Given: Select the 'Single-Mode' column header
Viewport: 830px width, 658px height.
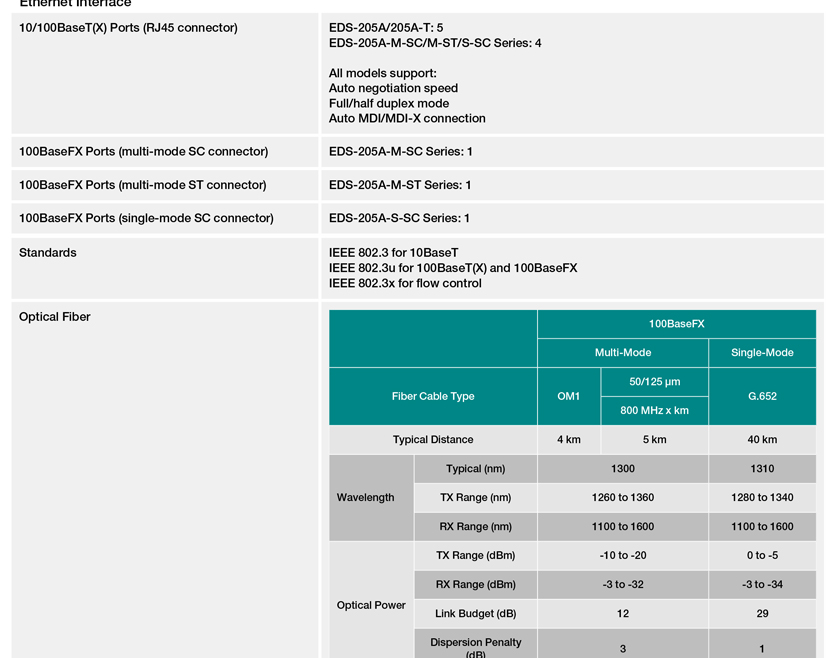Looking at the screenshot, I should tap(762, 353).
